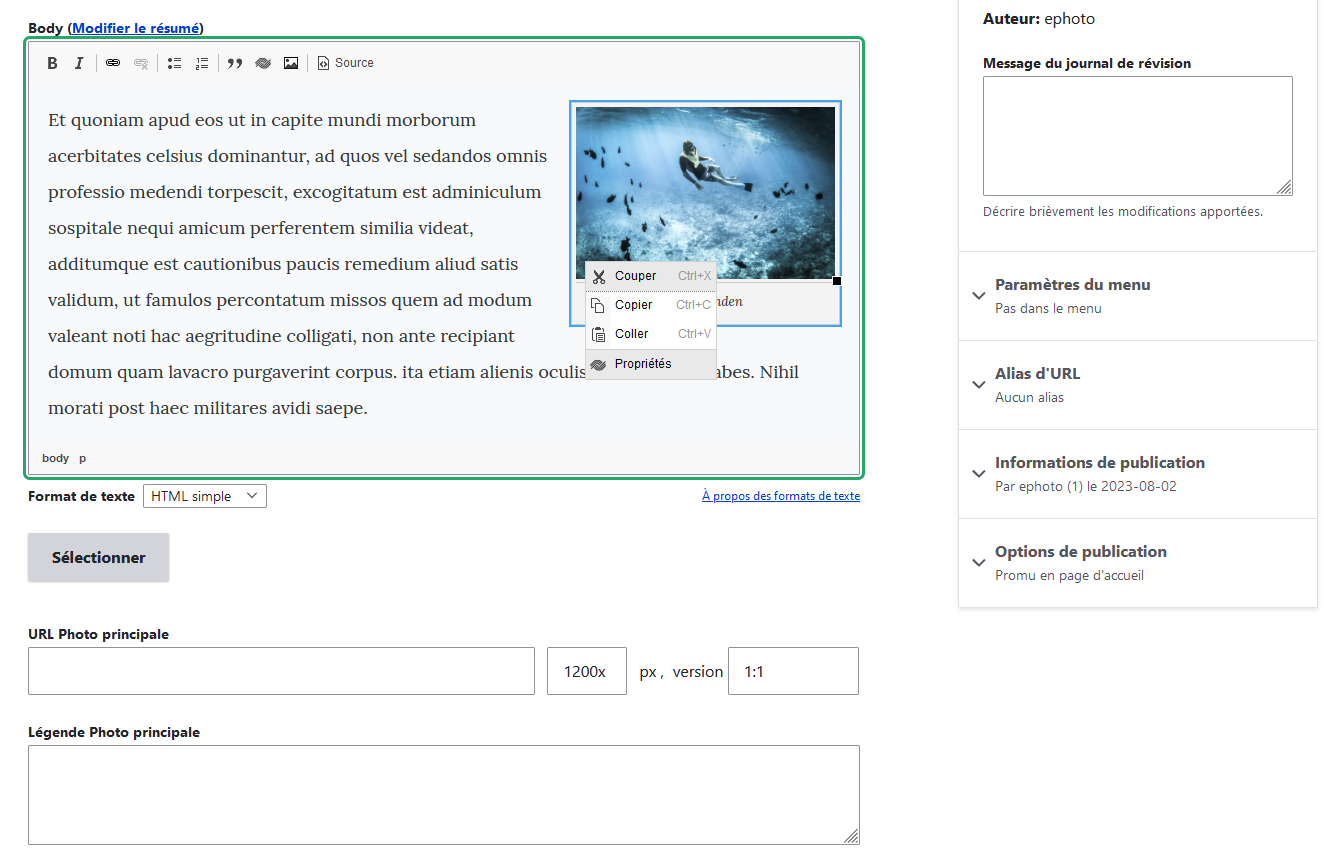The image size is (1339, 868).
Task: Open Propriétés from the context menu
Action: 651,364
